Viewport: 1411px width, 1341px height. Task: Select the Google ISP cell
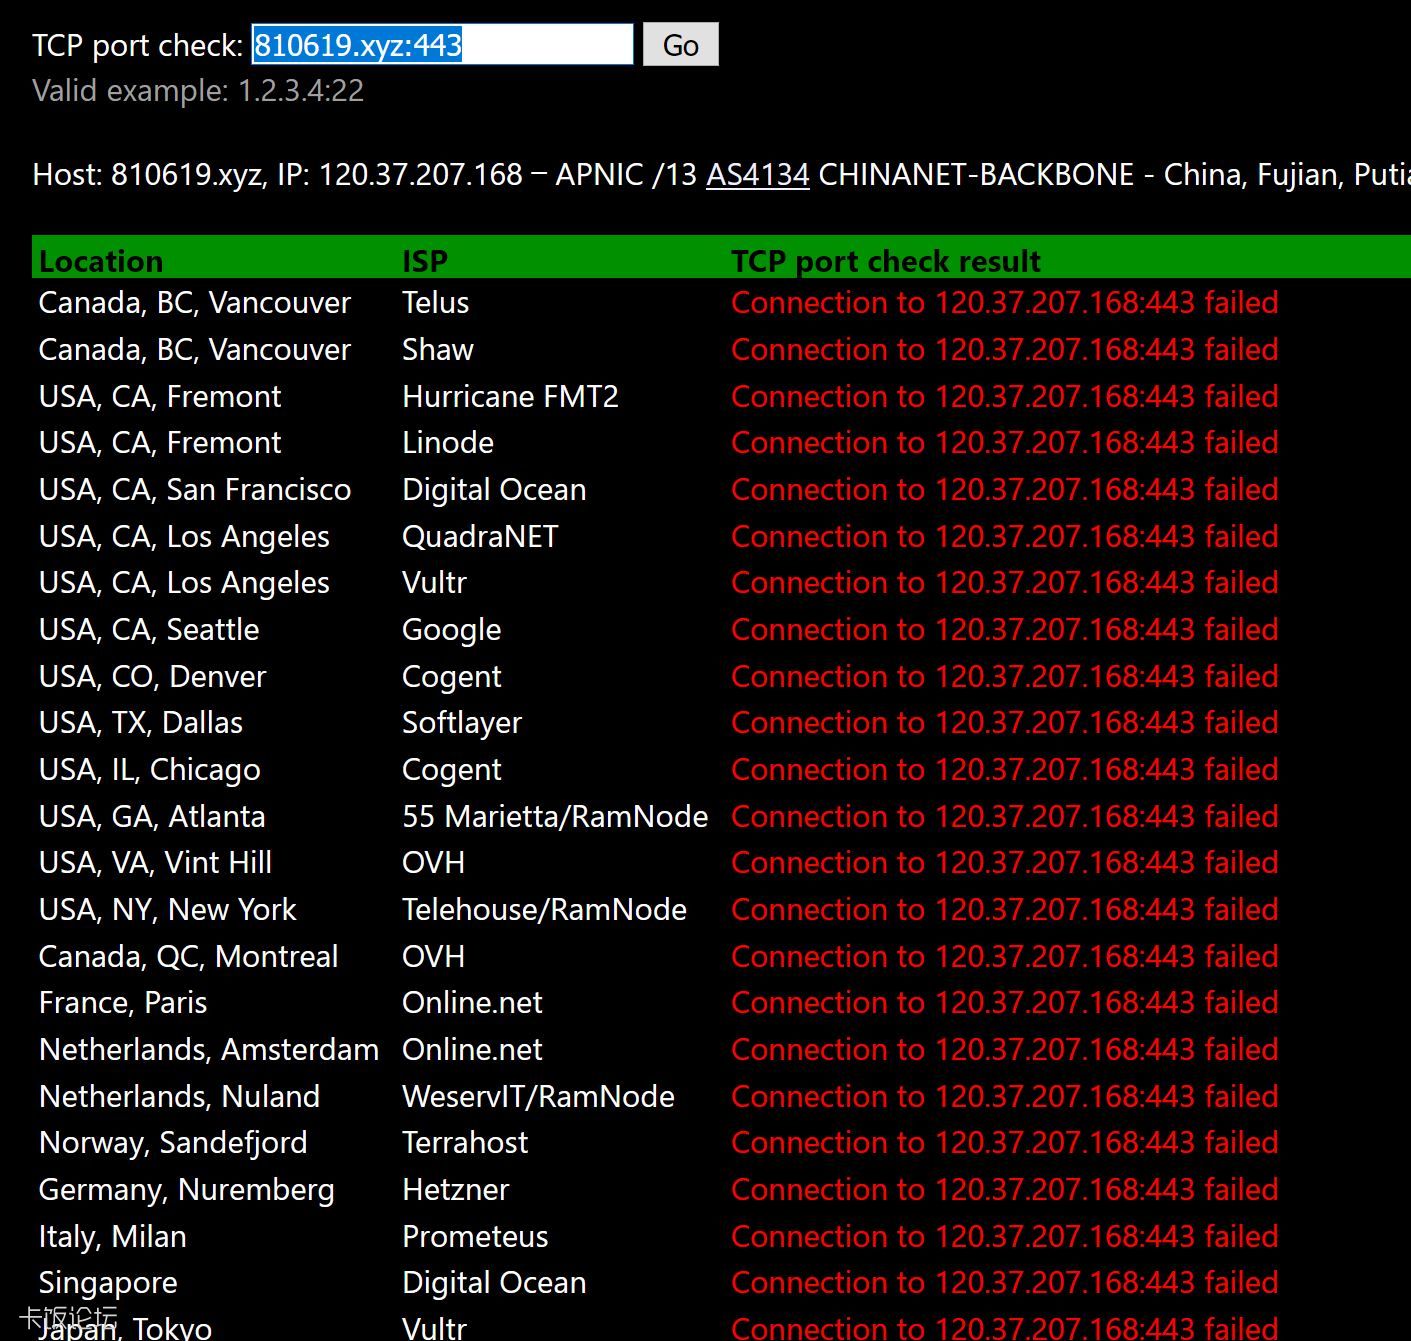(451, 630)
